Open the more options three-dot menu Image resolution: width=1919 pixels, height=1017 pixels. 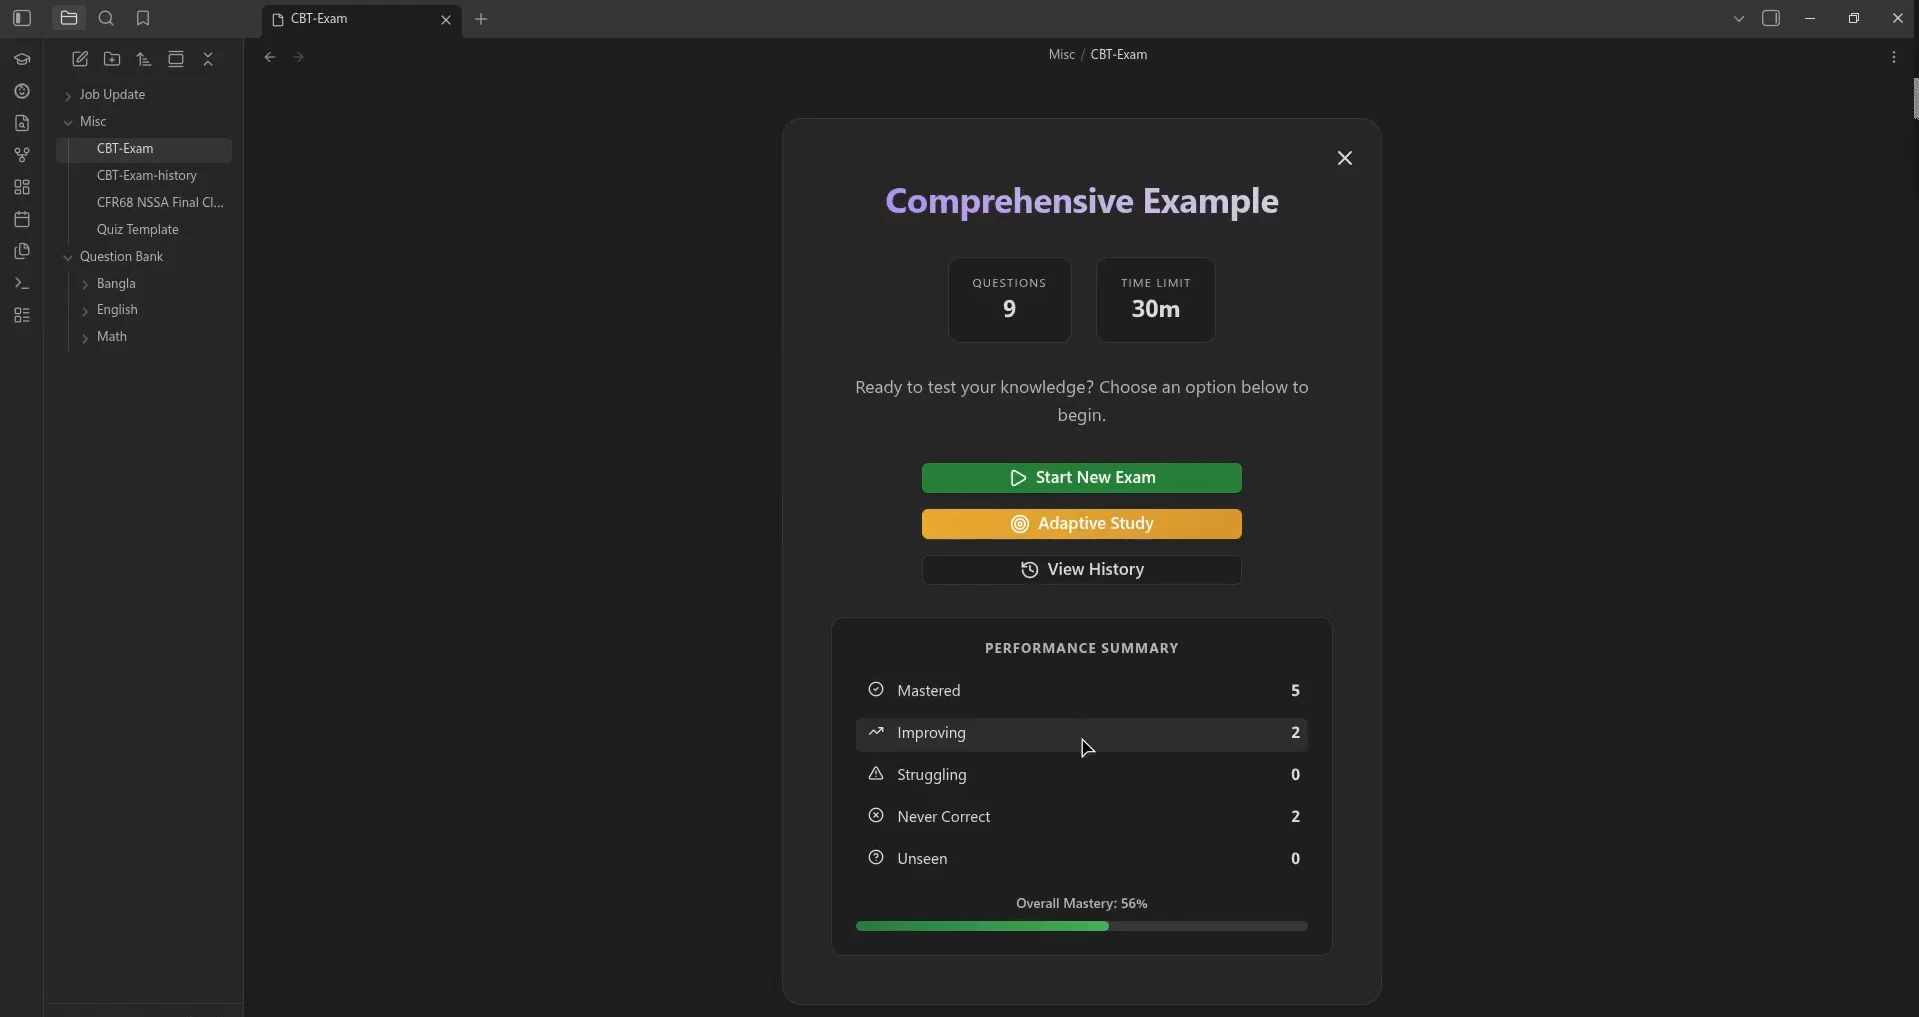[x=1894, y=57]
